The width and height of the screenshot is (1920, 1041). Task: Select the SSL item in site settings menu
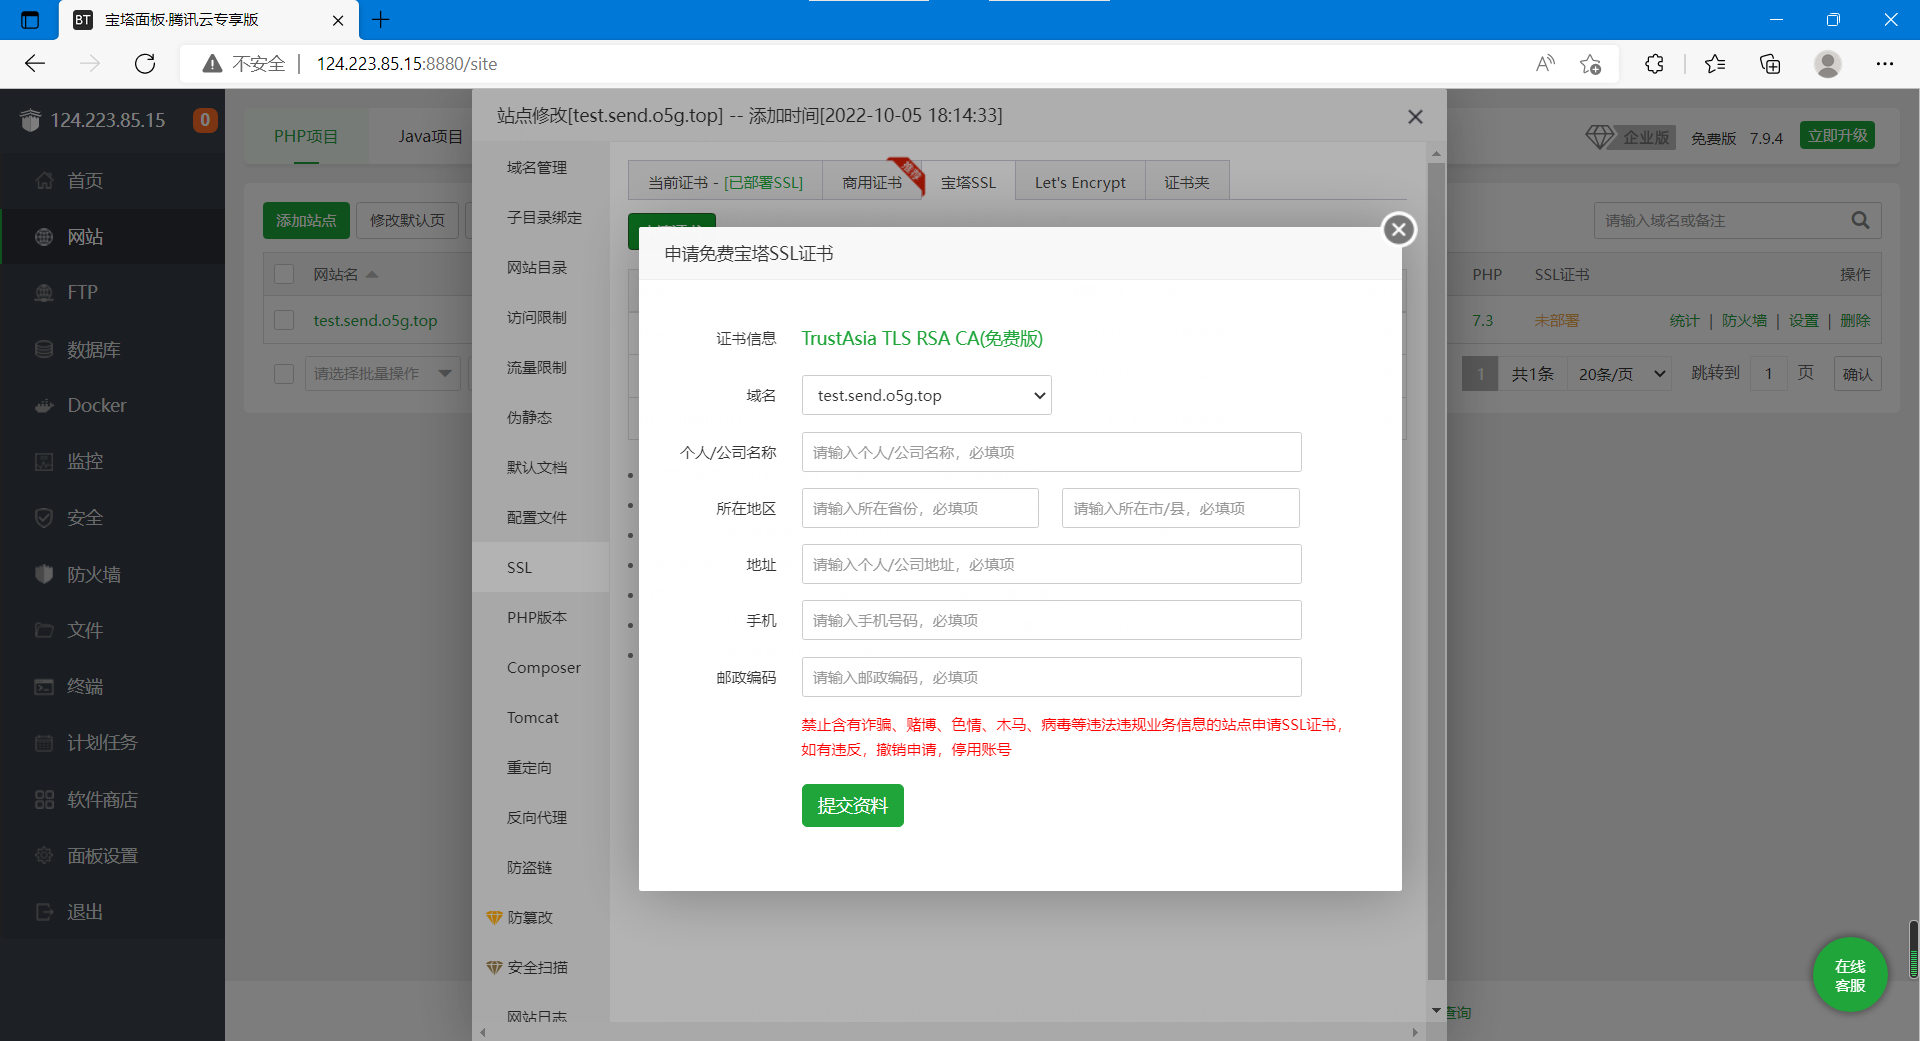coord(519,568)
